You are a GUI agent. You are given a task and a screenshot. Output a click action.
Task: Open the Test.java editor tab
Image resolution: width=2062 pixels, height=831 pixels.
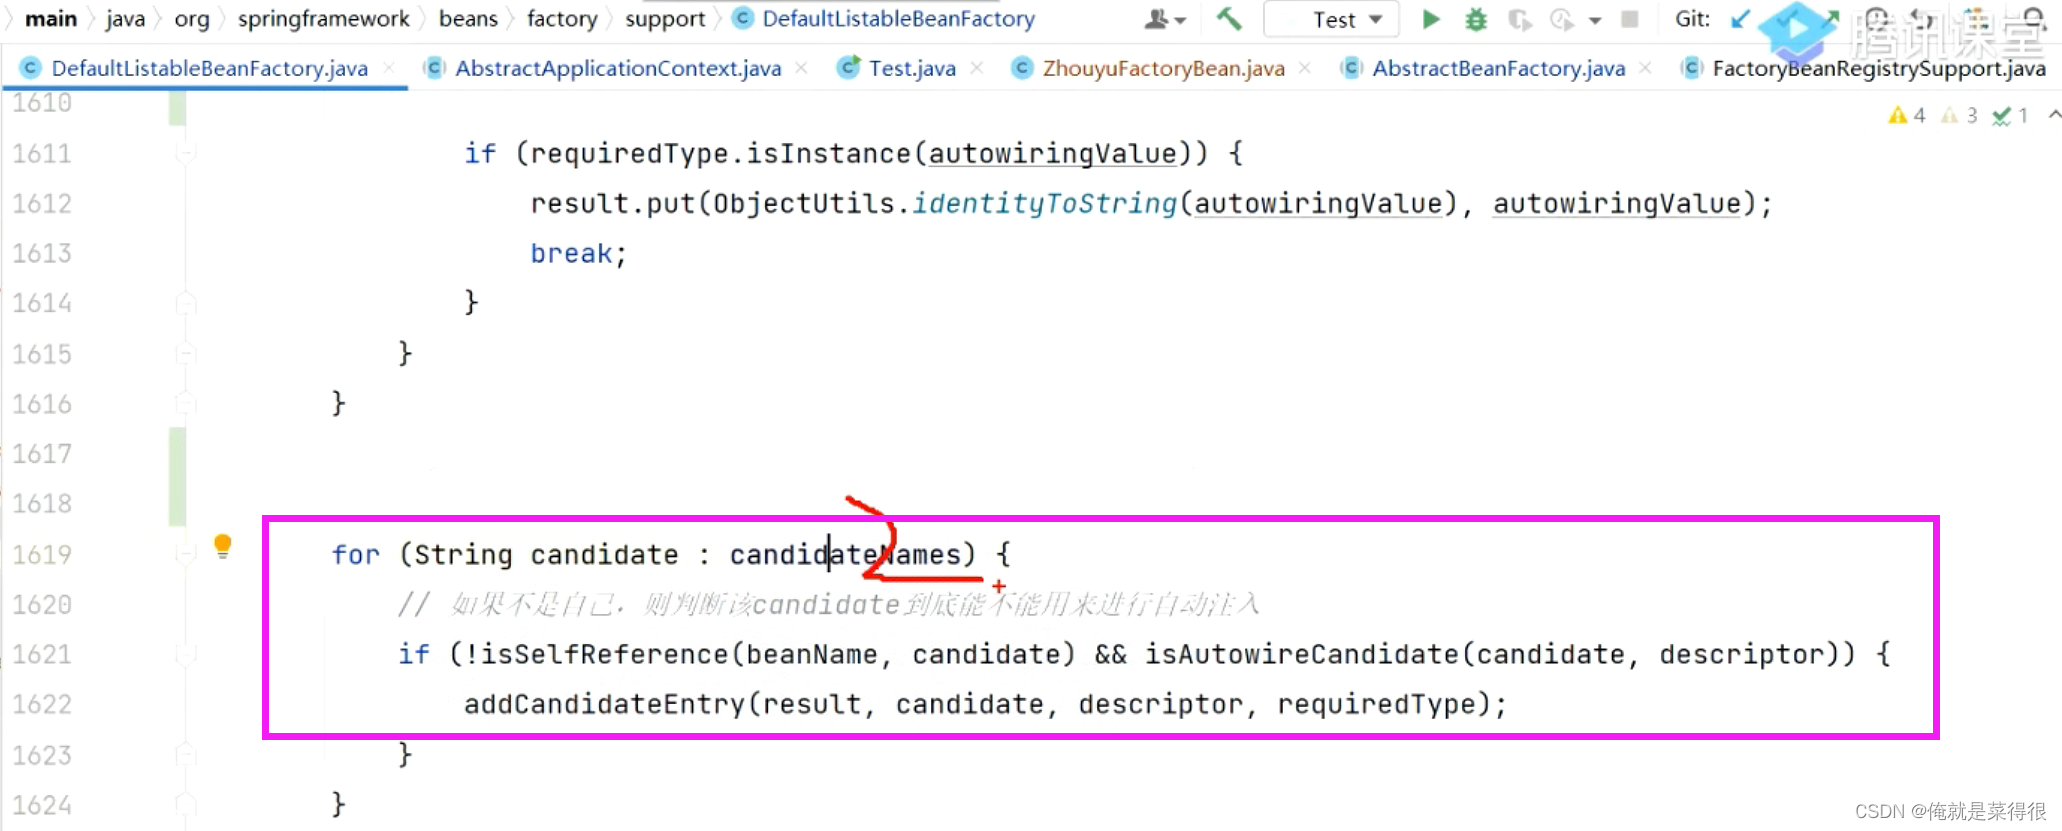point(912,68)
